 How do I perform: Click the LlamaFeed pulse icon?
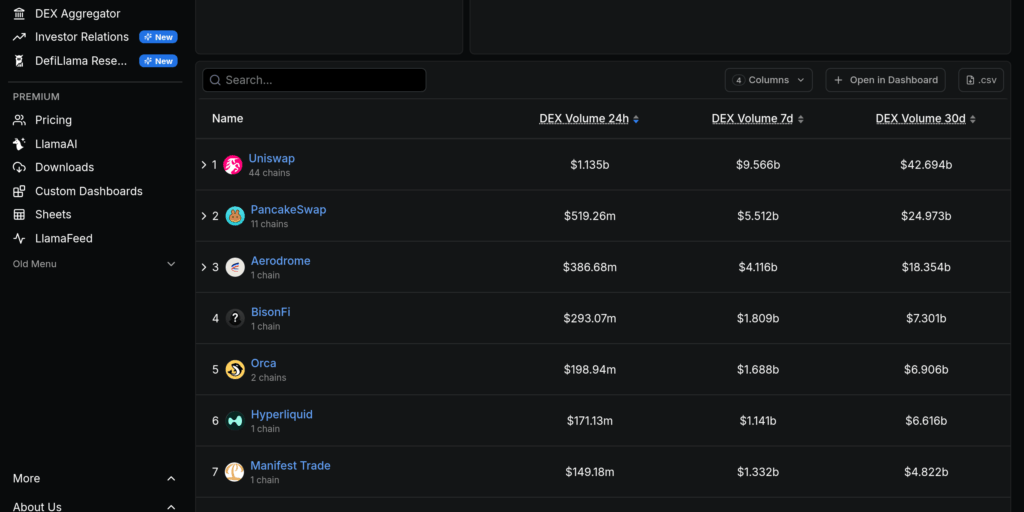(x=20, y=238)
